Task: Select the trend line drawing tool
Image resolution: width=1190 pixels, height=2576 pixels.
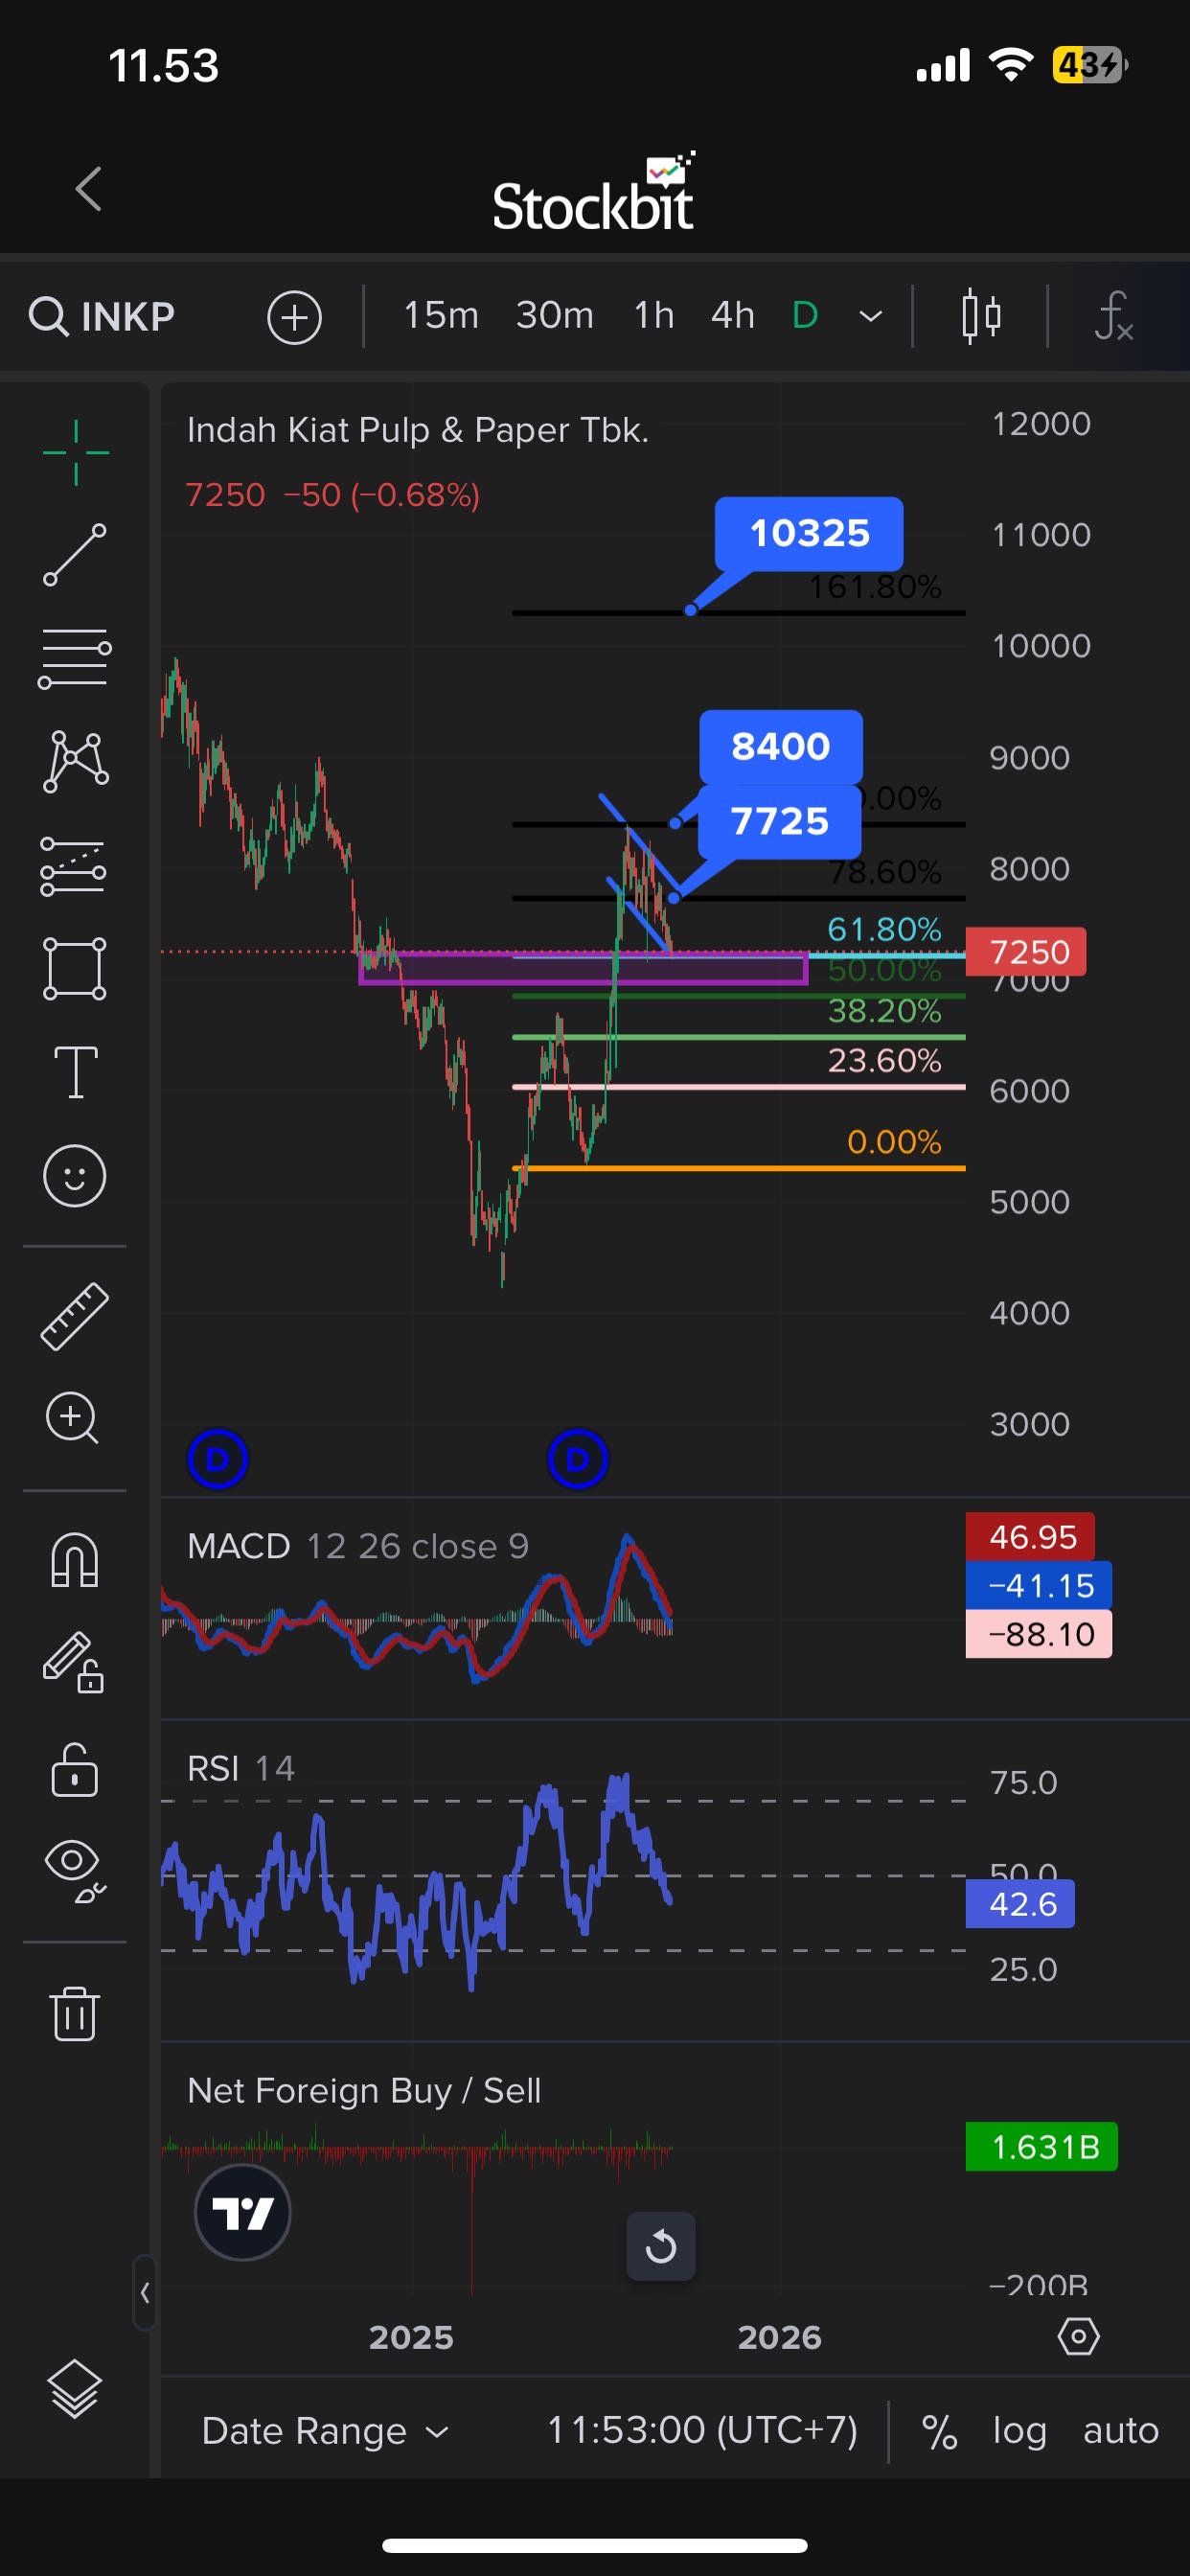Action: tap(75, 555)
